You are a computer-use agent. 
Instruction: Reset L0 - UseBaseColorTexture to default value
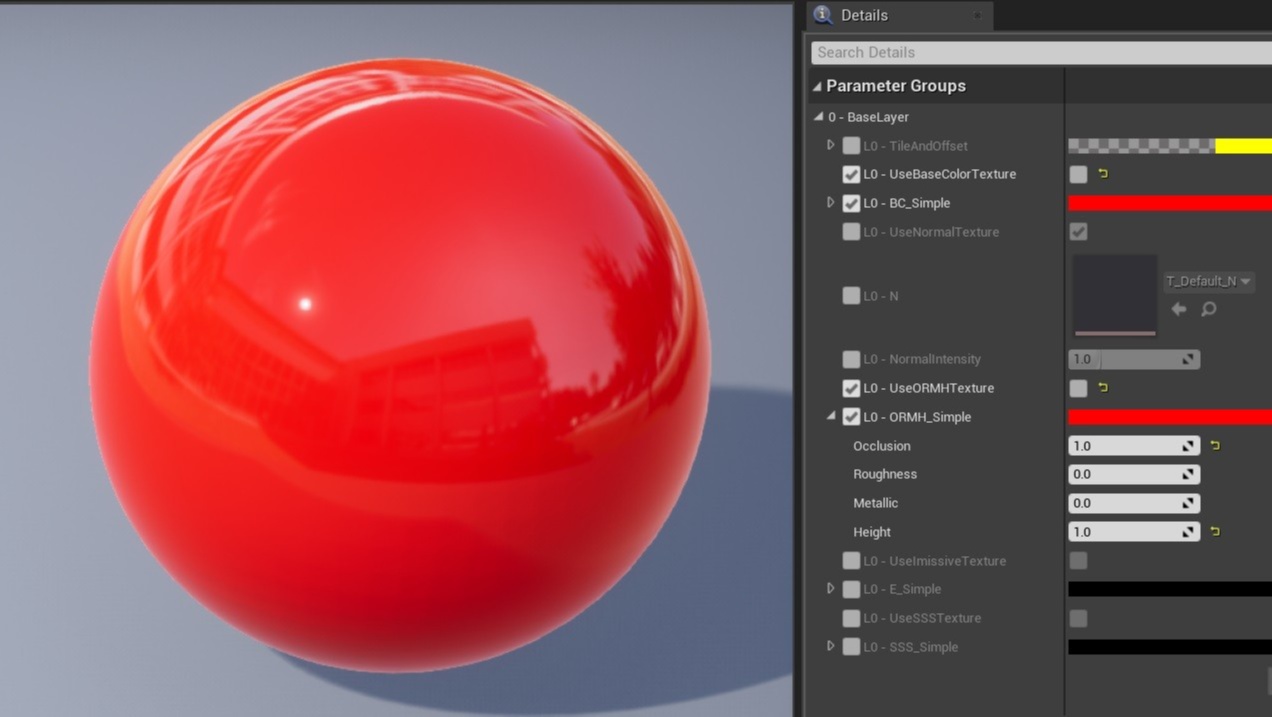click(x=1103, y=174)
